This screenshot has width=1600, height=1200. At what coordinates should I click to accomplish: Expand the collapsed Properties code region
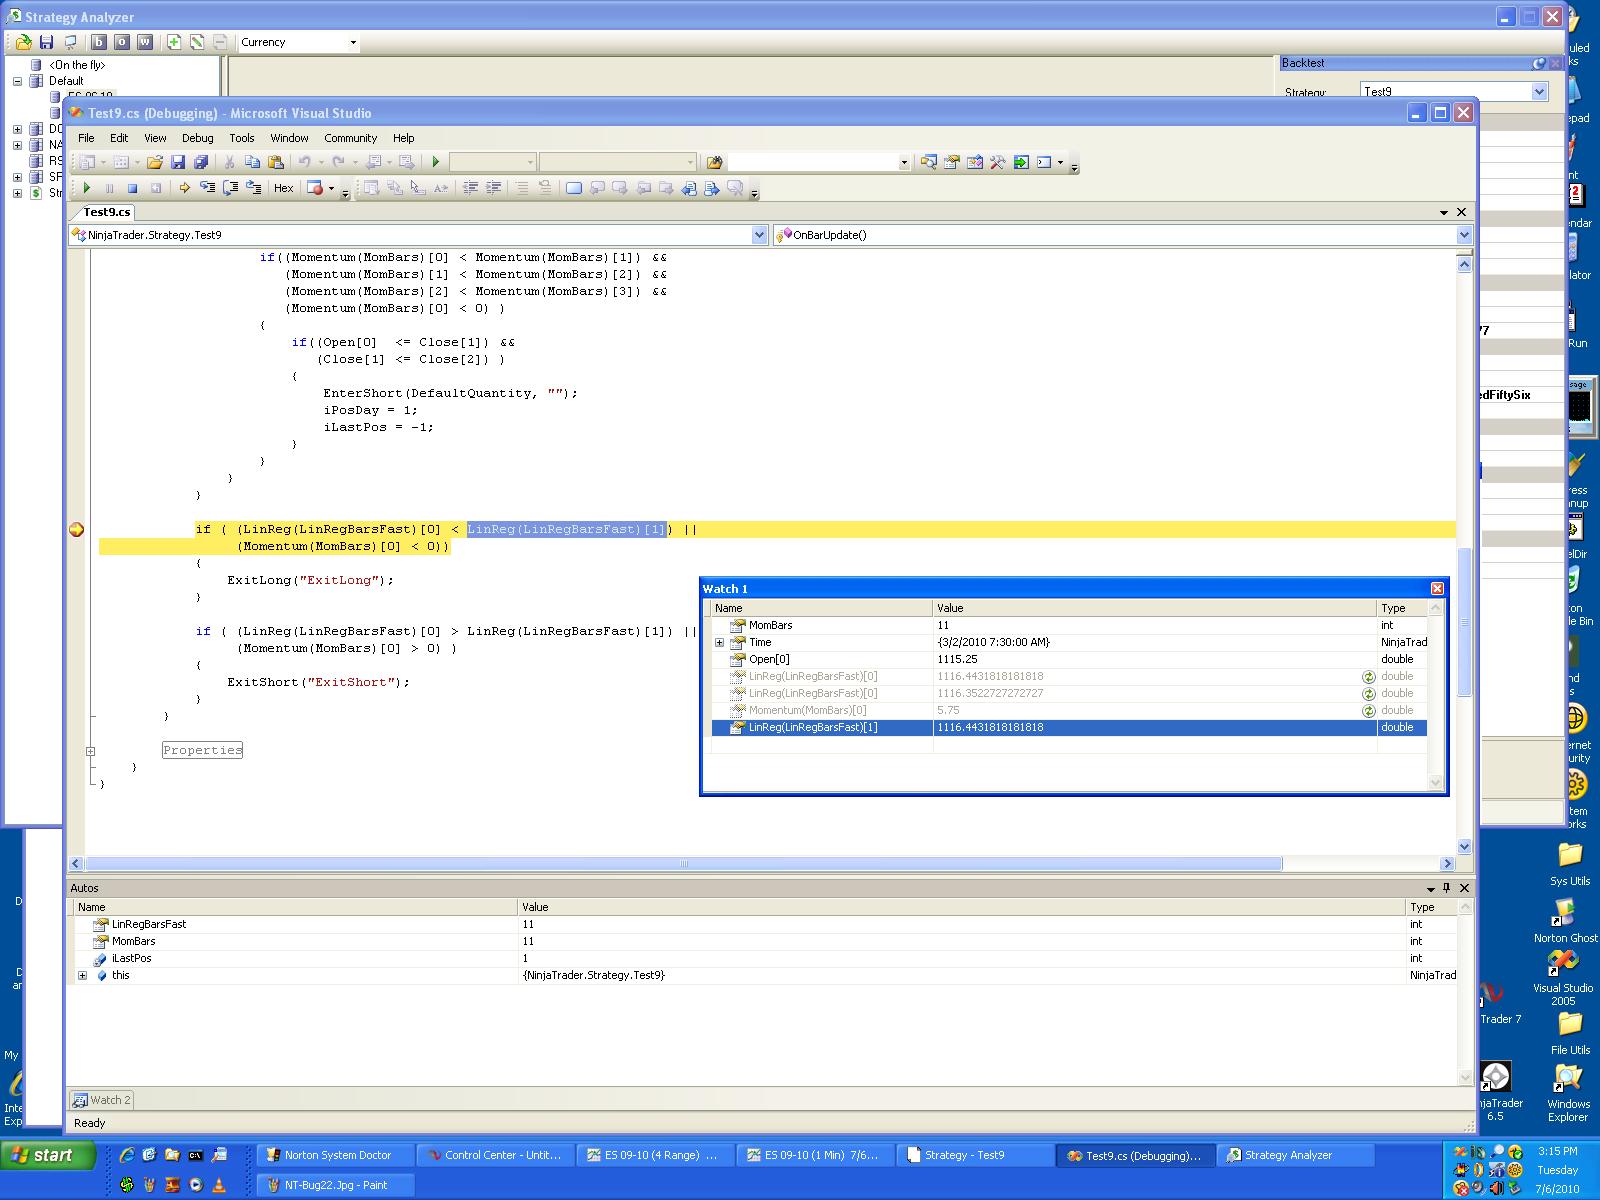[90, 751]
